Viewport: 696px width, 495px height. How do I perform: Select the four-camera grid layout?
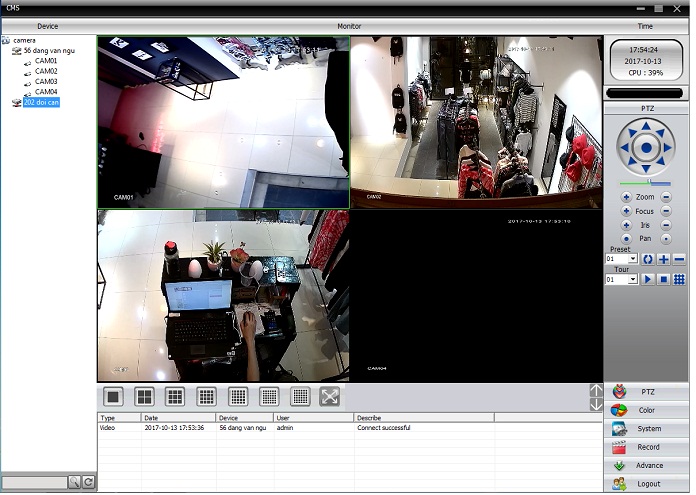tap(144, 397)
